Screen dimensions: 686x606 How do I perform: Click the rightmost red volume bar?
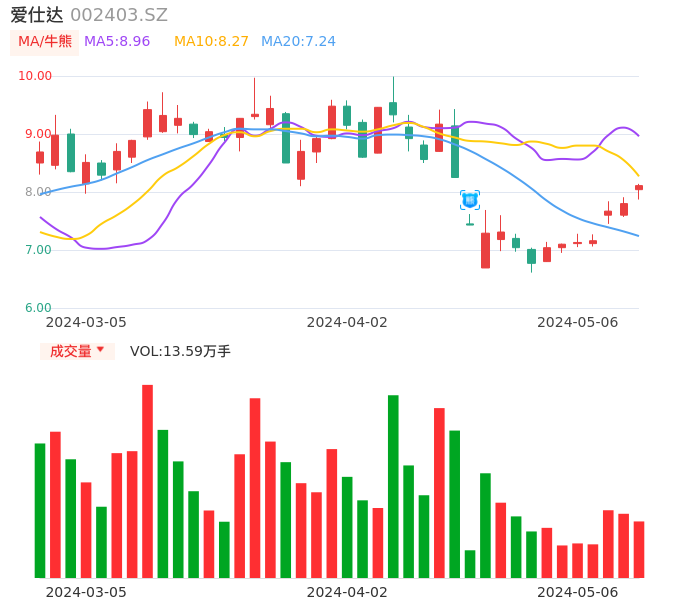[639, 549]
